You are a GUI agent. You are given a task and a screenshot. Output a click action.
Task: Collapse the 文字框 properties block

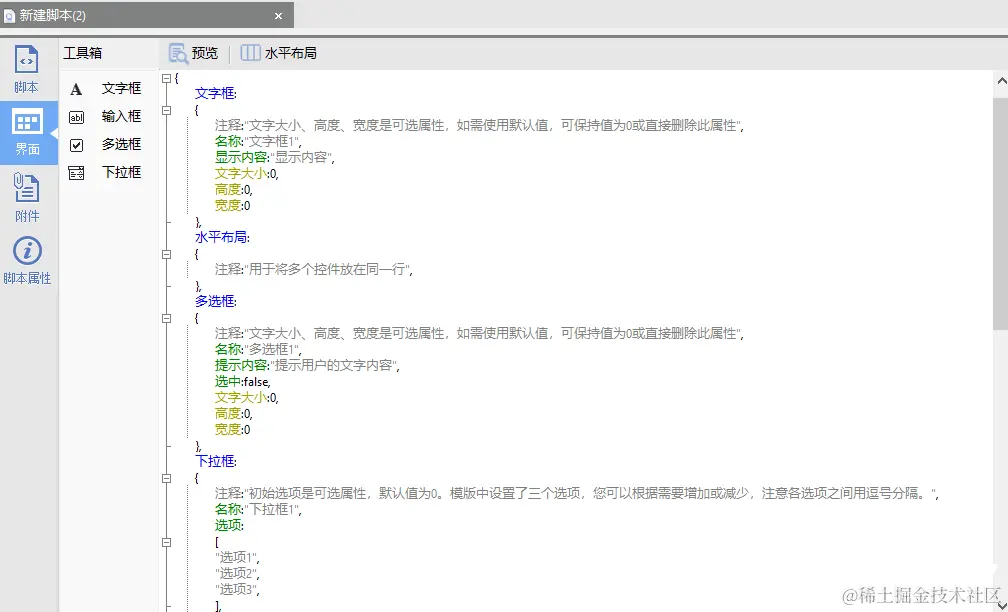pyautogui.click(x=166, y=109)
